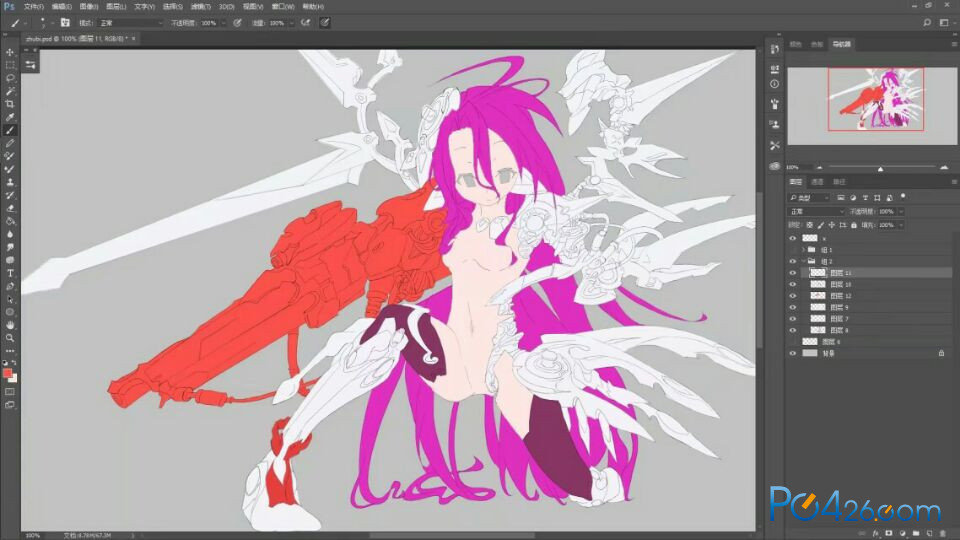
Task: Open the Clone Source panel icon in the collapsed dock
Action: click(x=774, y=125)
